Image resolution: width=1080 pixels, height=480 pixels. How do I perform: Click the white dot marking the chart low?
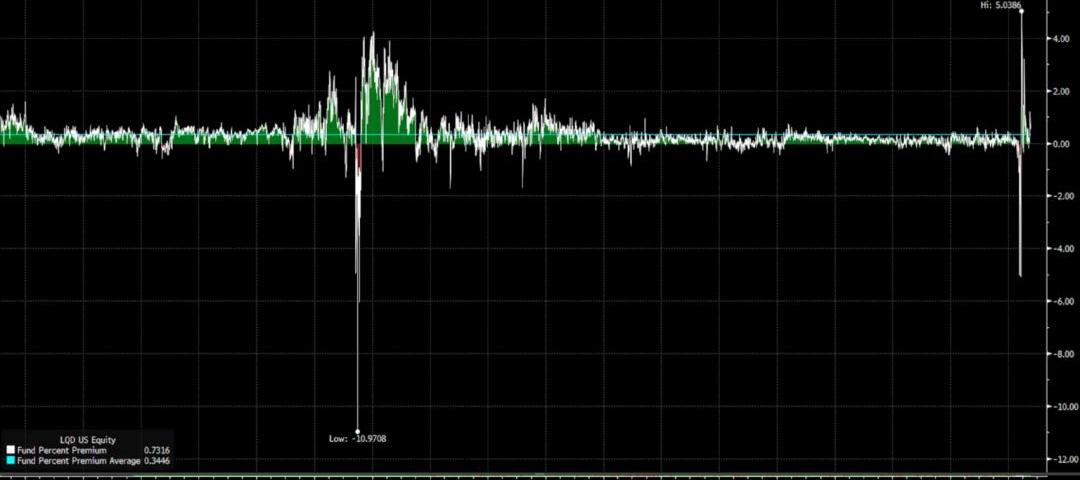(x=358, y=431)
